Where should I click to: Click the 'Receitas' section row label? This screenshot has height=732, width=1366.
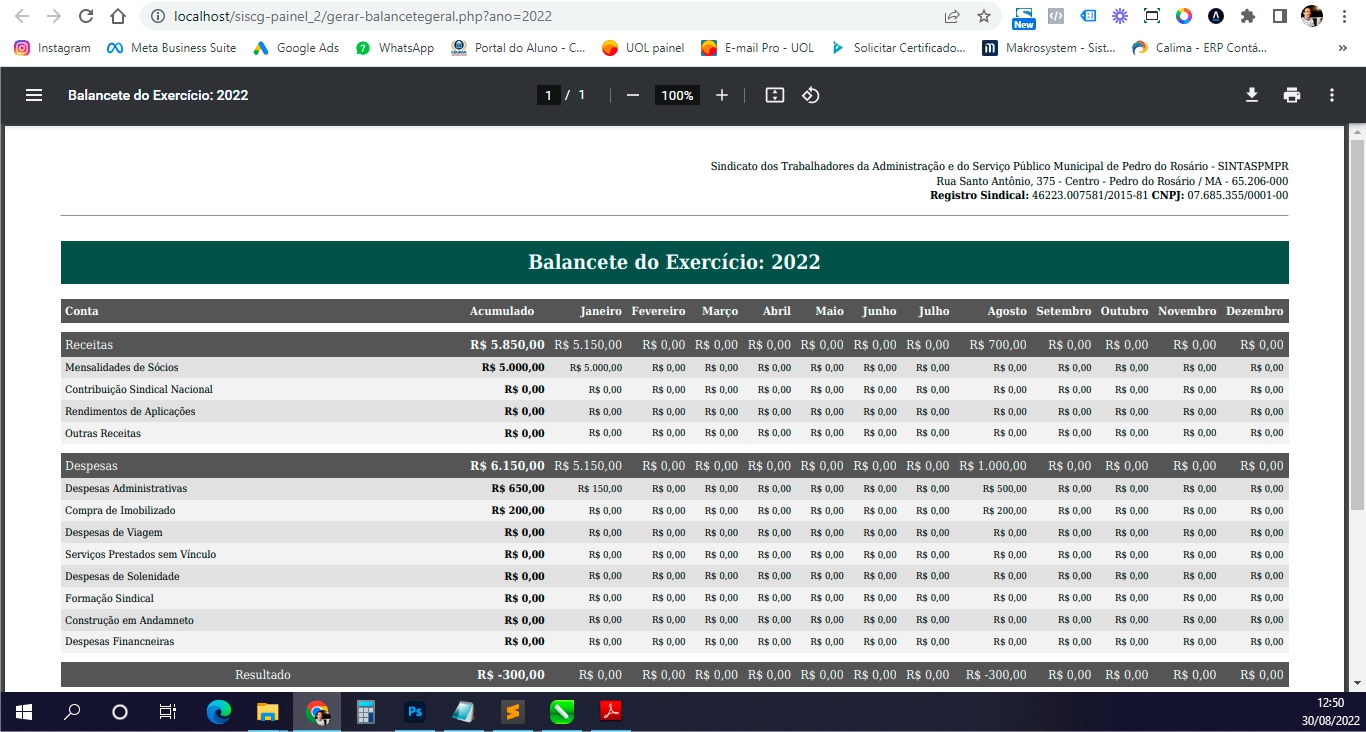click(89, 345)
